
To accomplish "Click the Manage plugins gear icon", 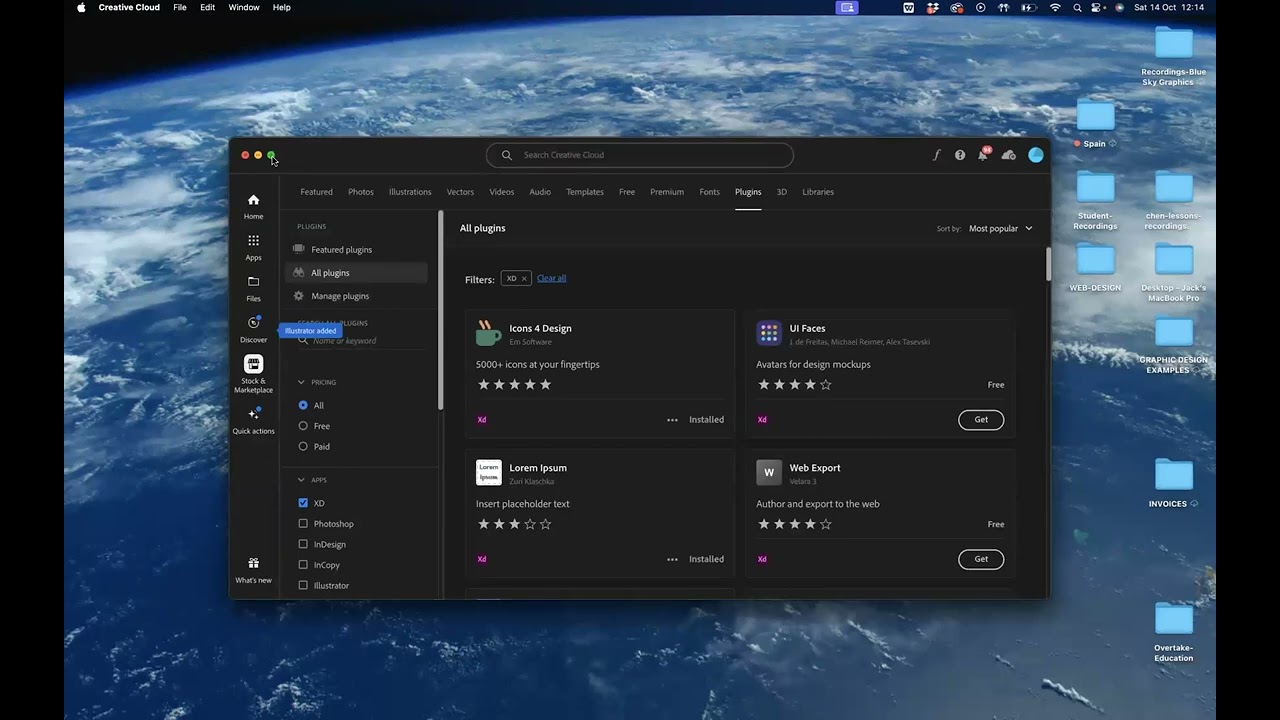I will coord(298,296).
